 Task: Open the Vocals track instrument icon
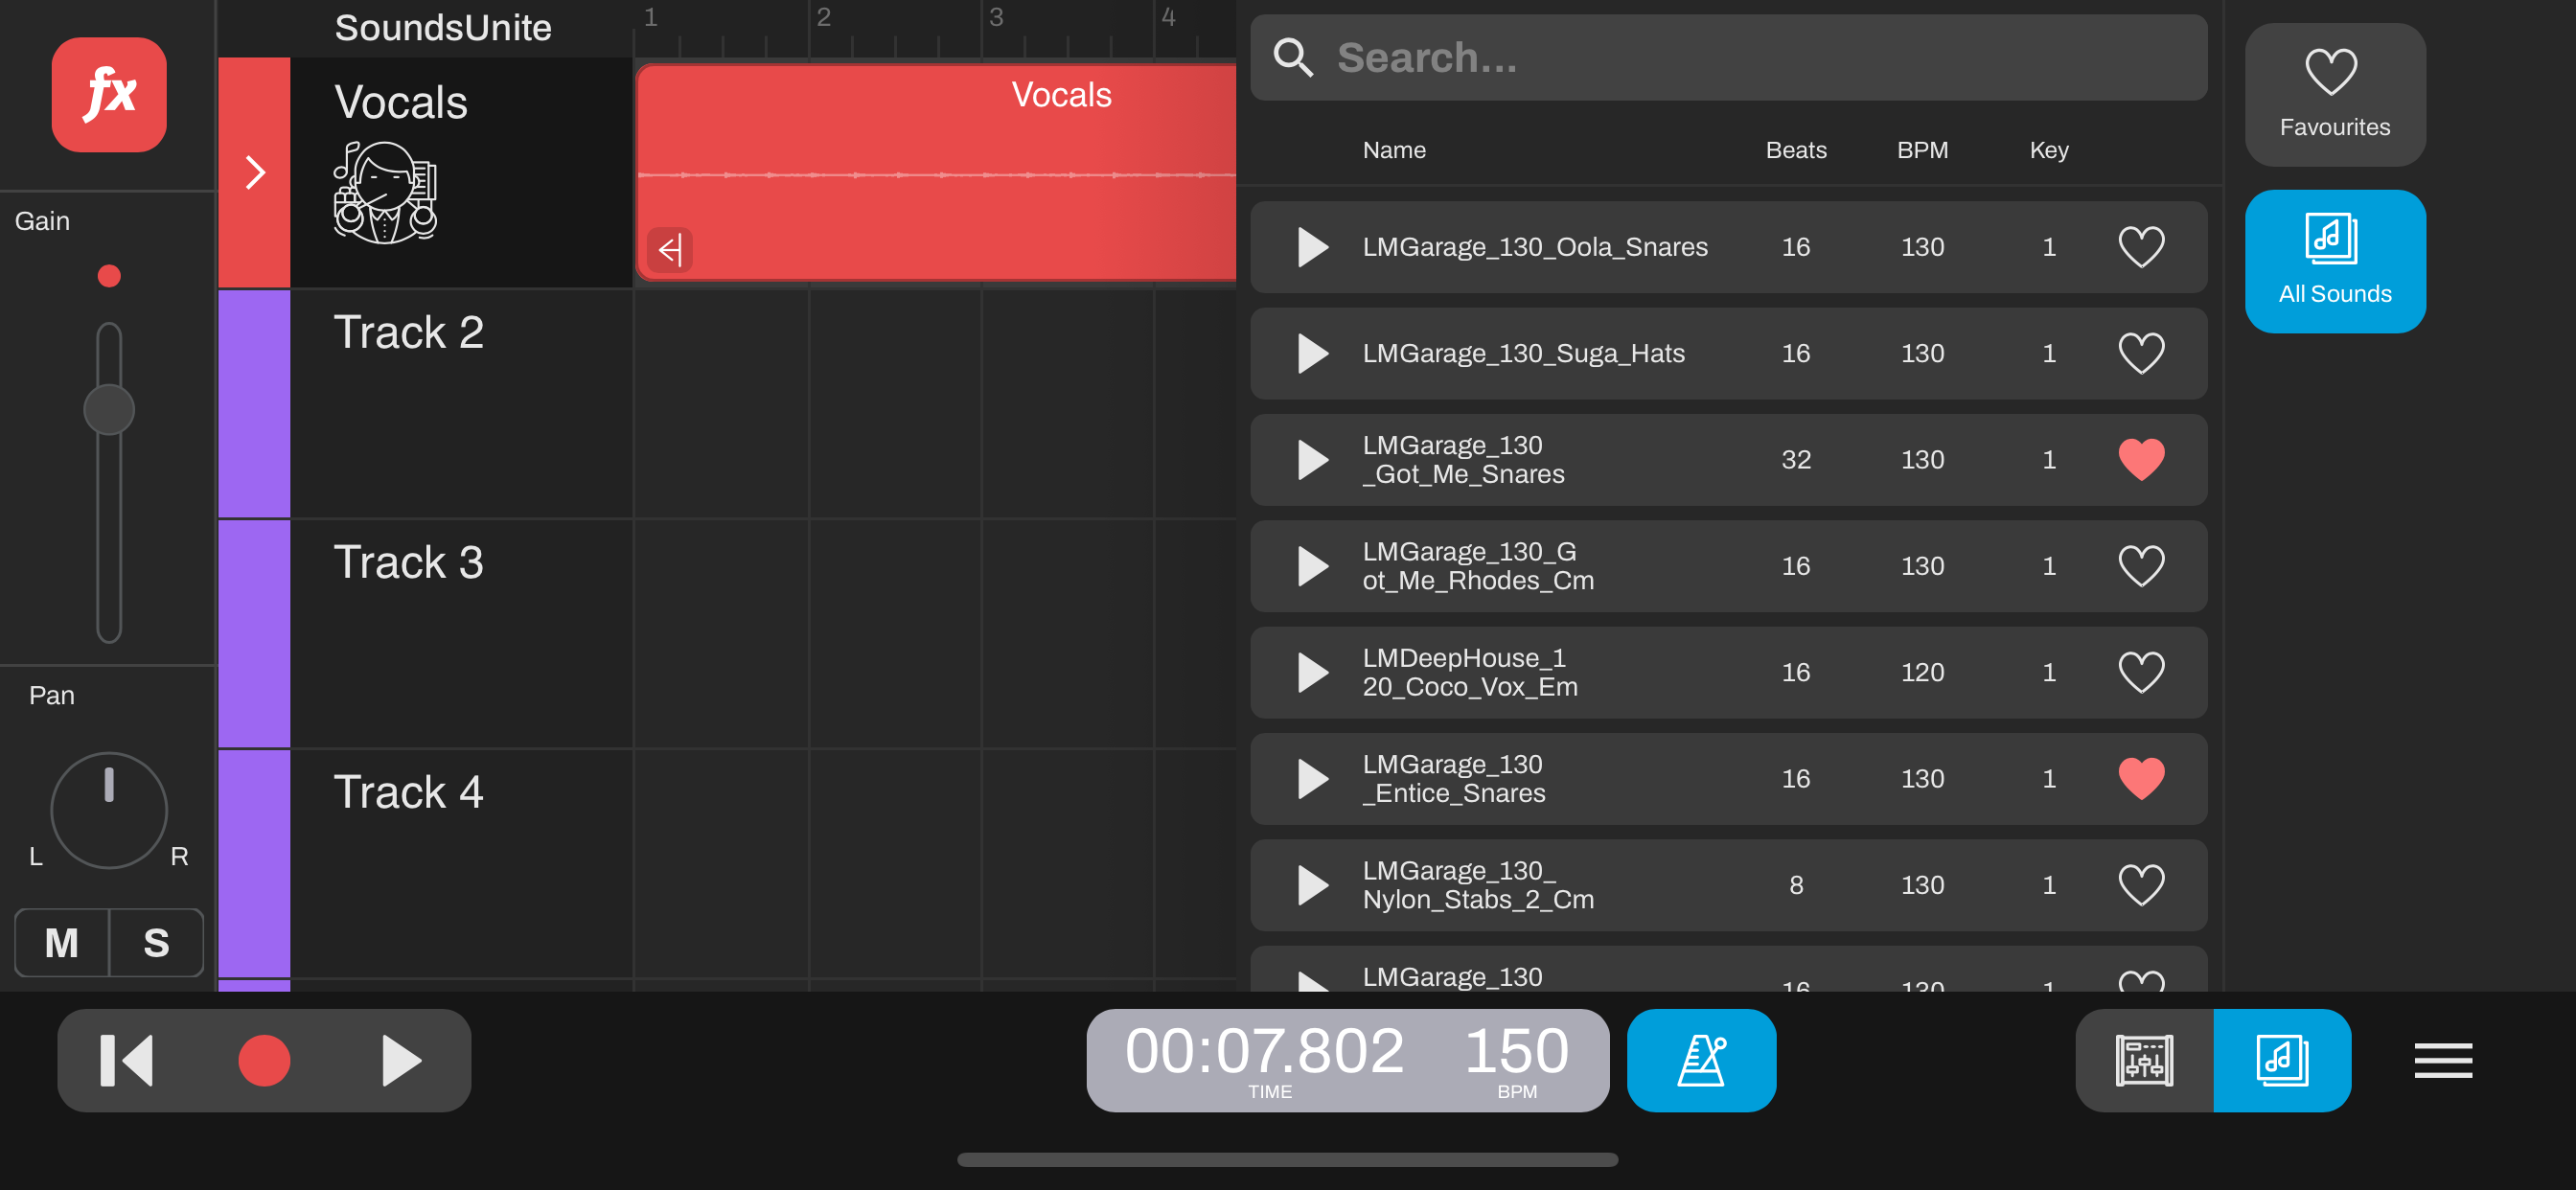[x=385, y=192]
